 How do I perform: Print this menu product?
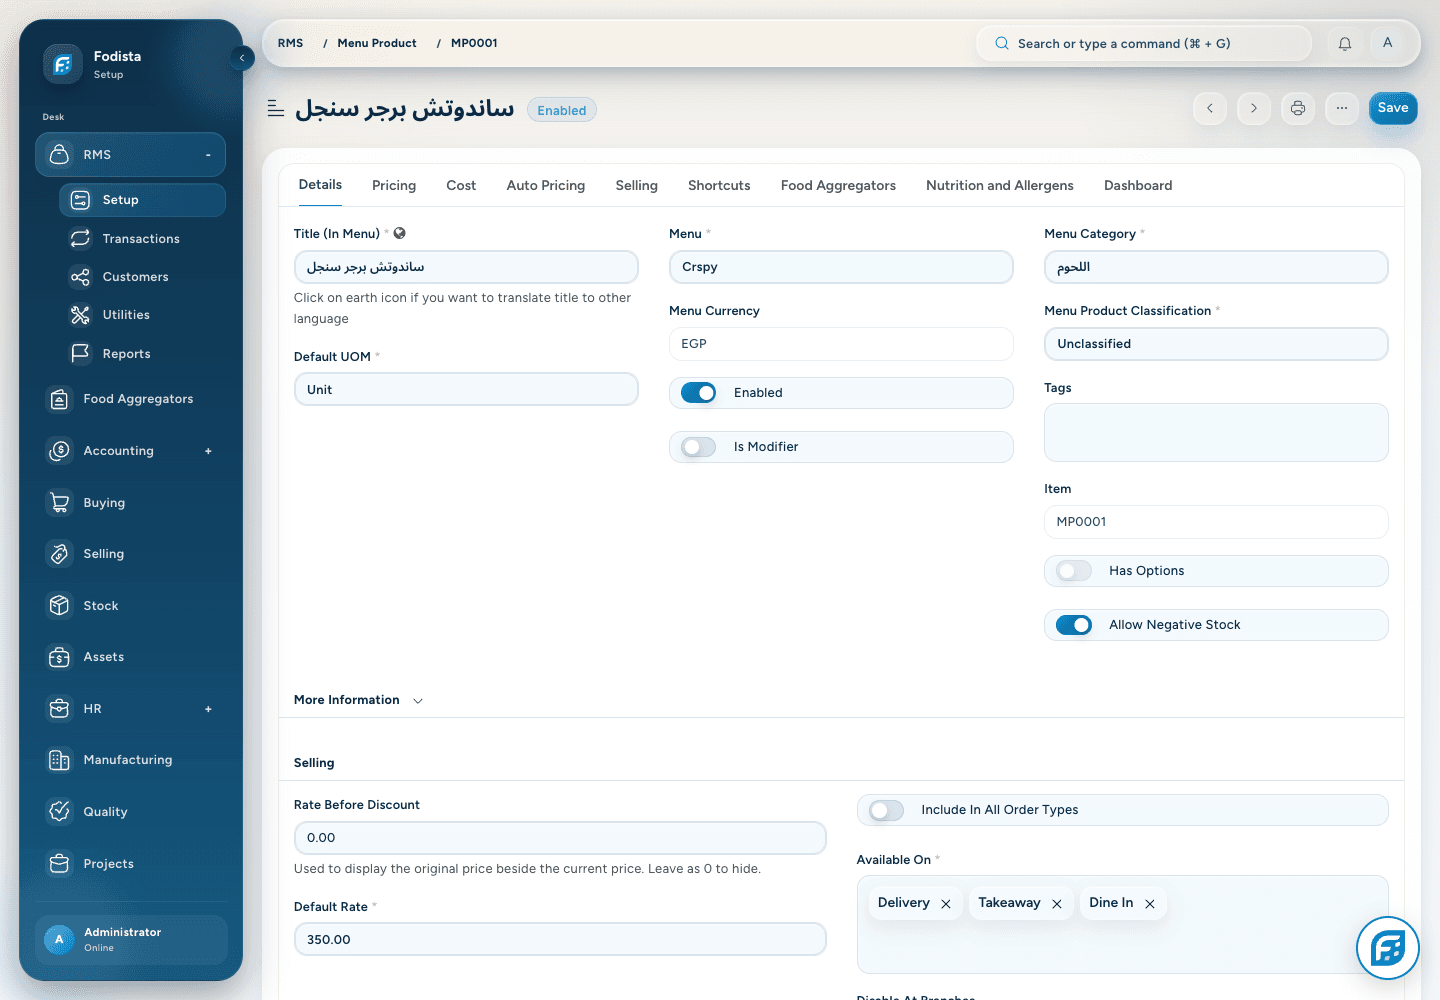pyautogui.click(x=1298, y=108)
